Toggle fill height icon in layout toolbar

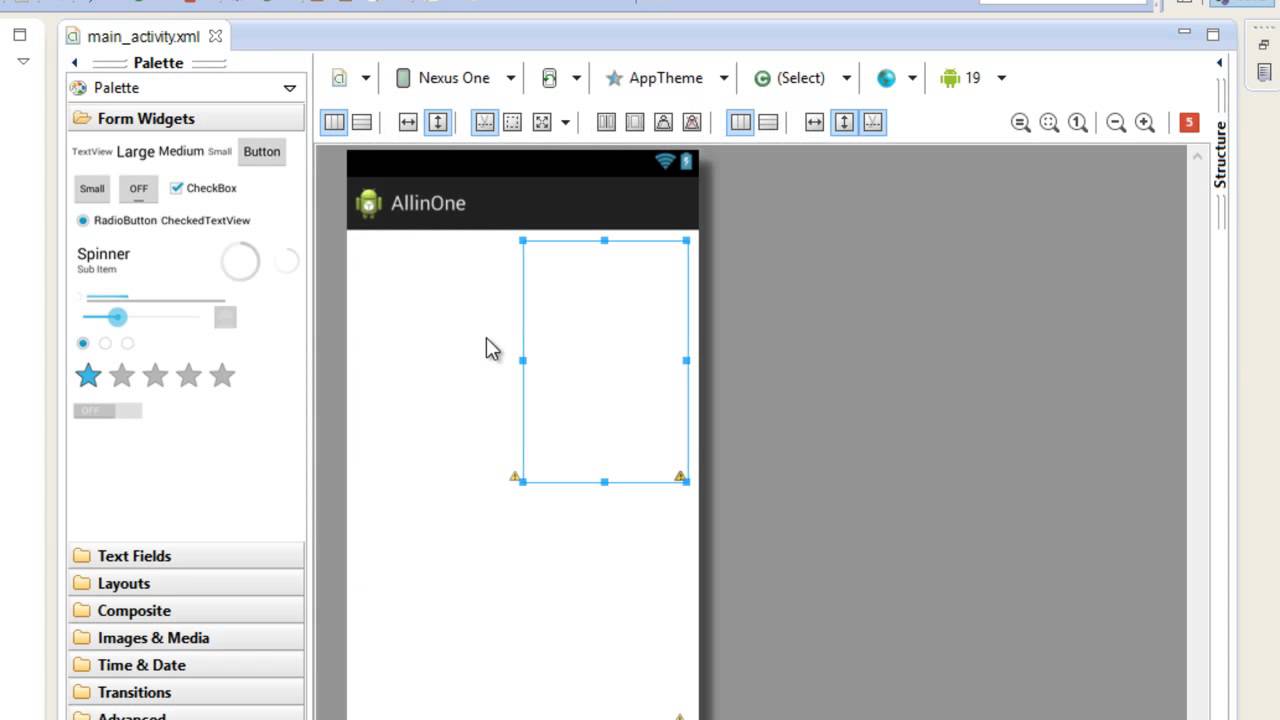pyautogui.click(x=437, y=122)
